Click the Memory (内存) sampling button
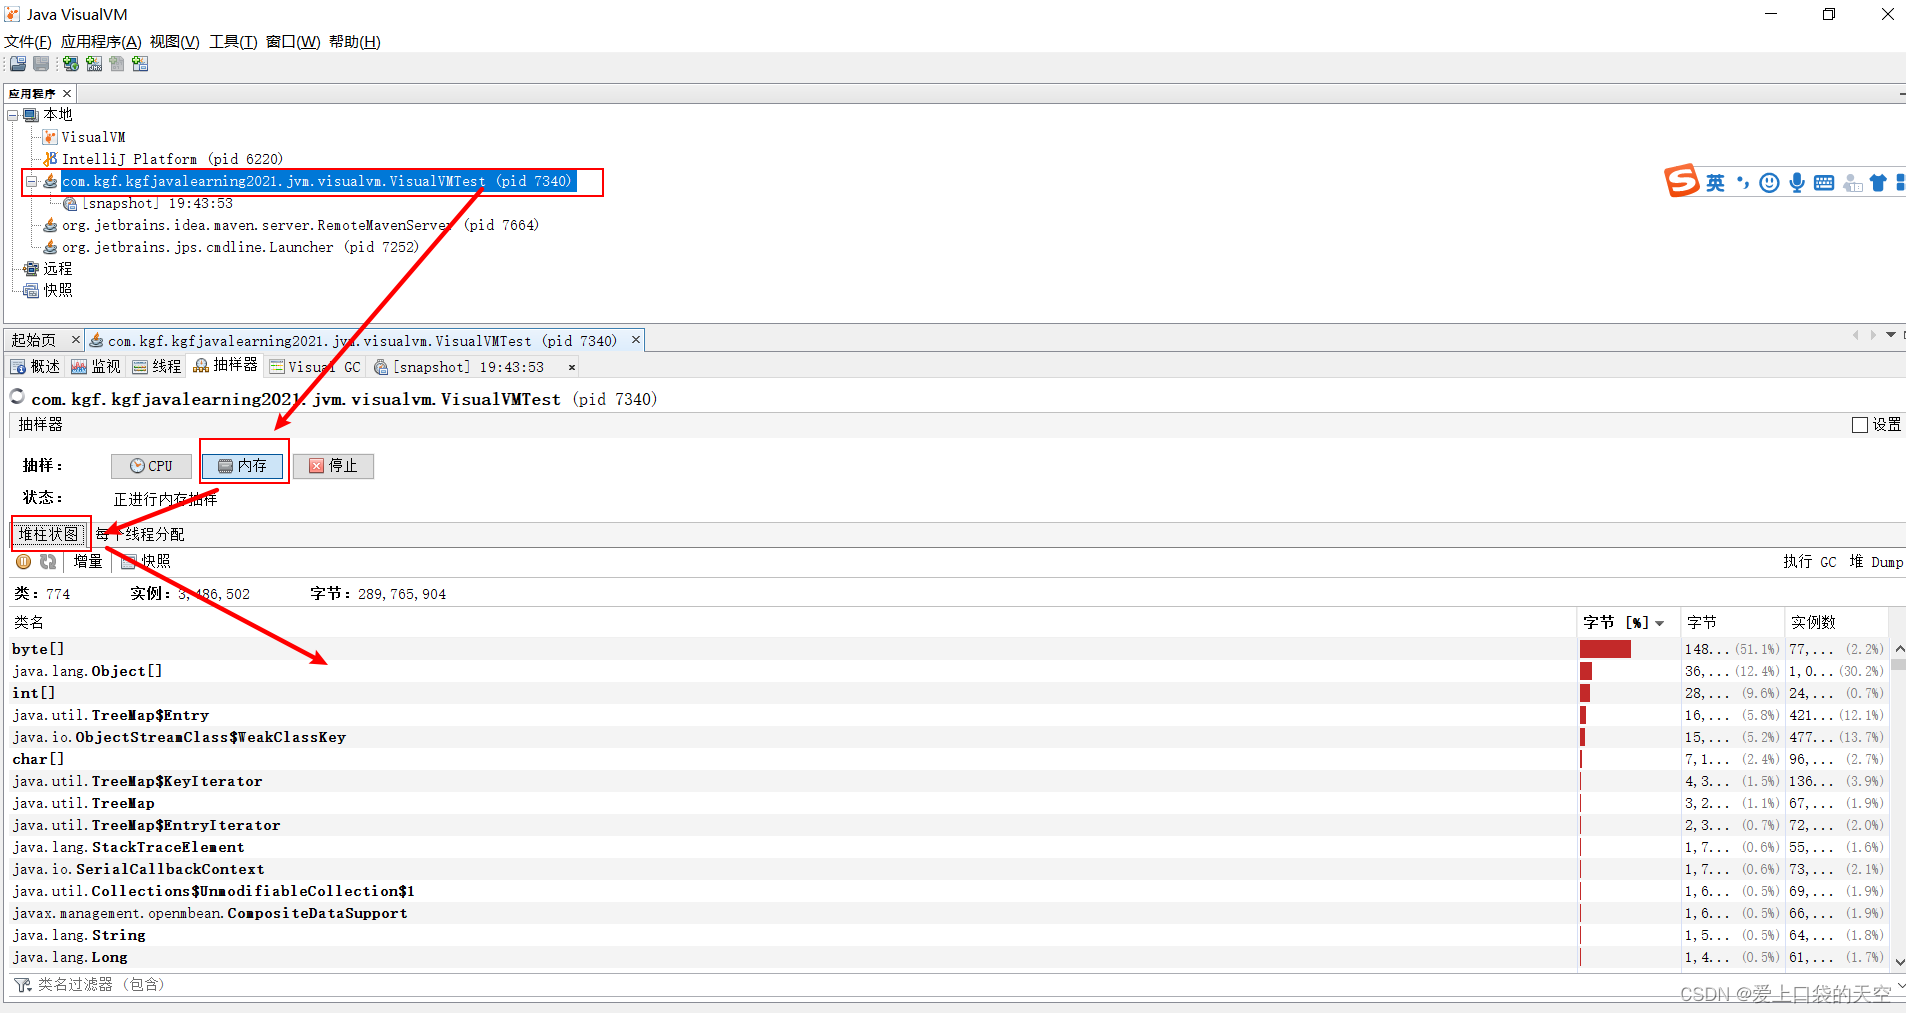 pyautogui.click(x=242, y=466)
